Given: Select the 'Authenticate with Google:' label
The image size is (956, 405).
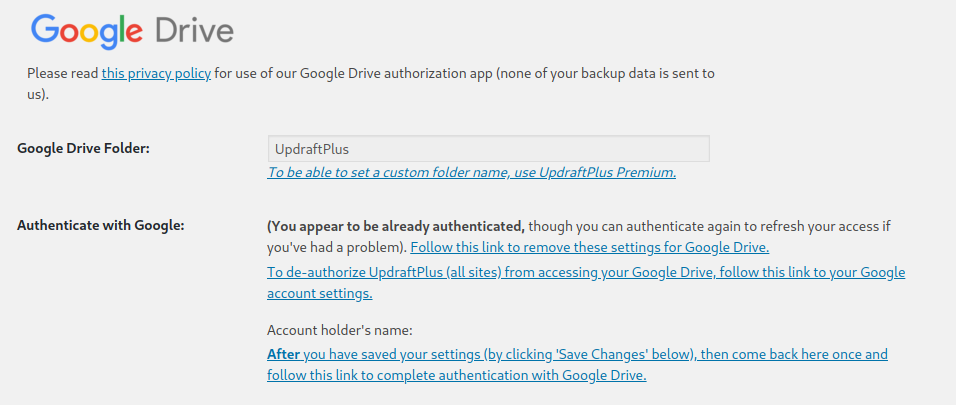Looking at the screenshot, I should click(101, 226).
